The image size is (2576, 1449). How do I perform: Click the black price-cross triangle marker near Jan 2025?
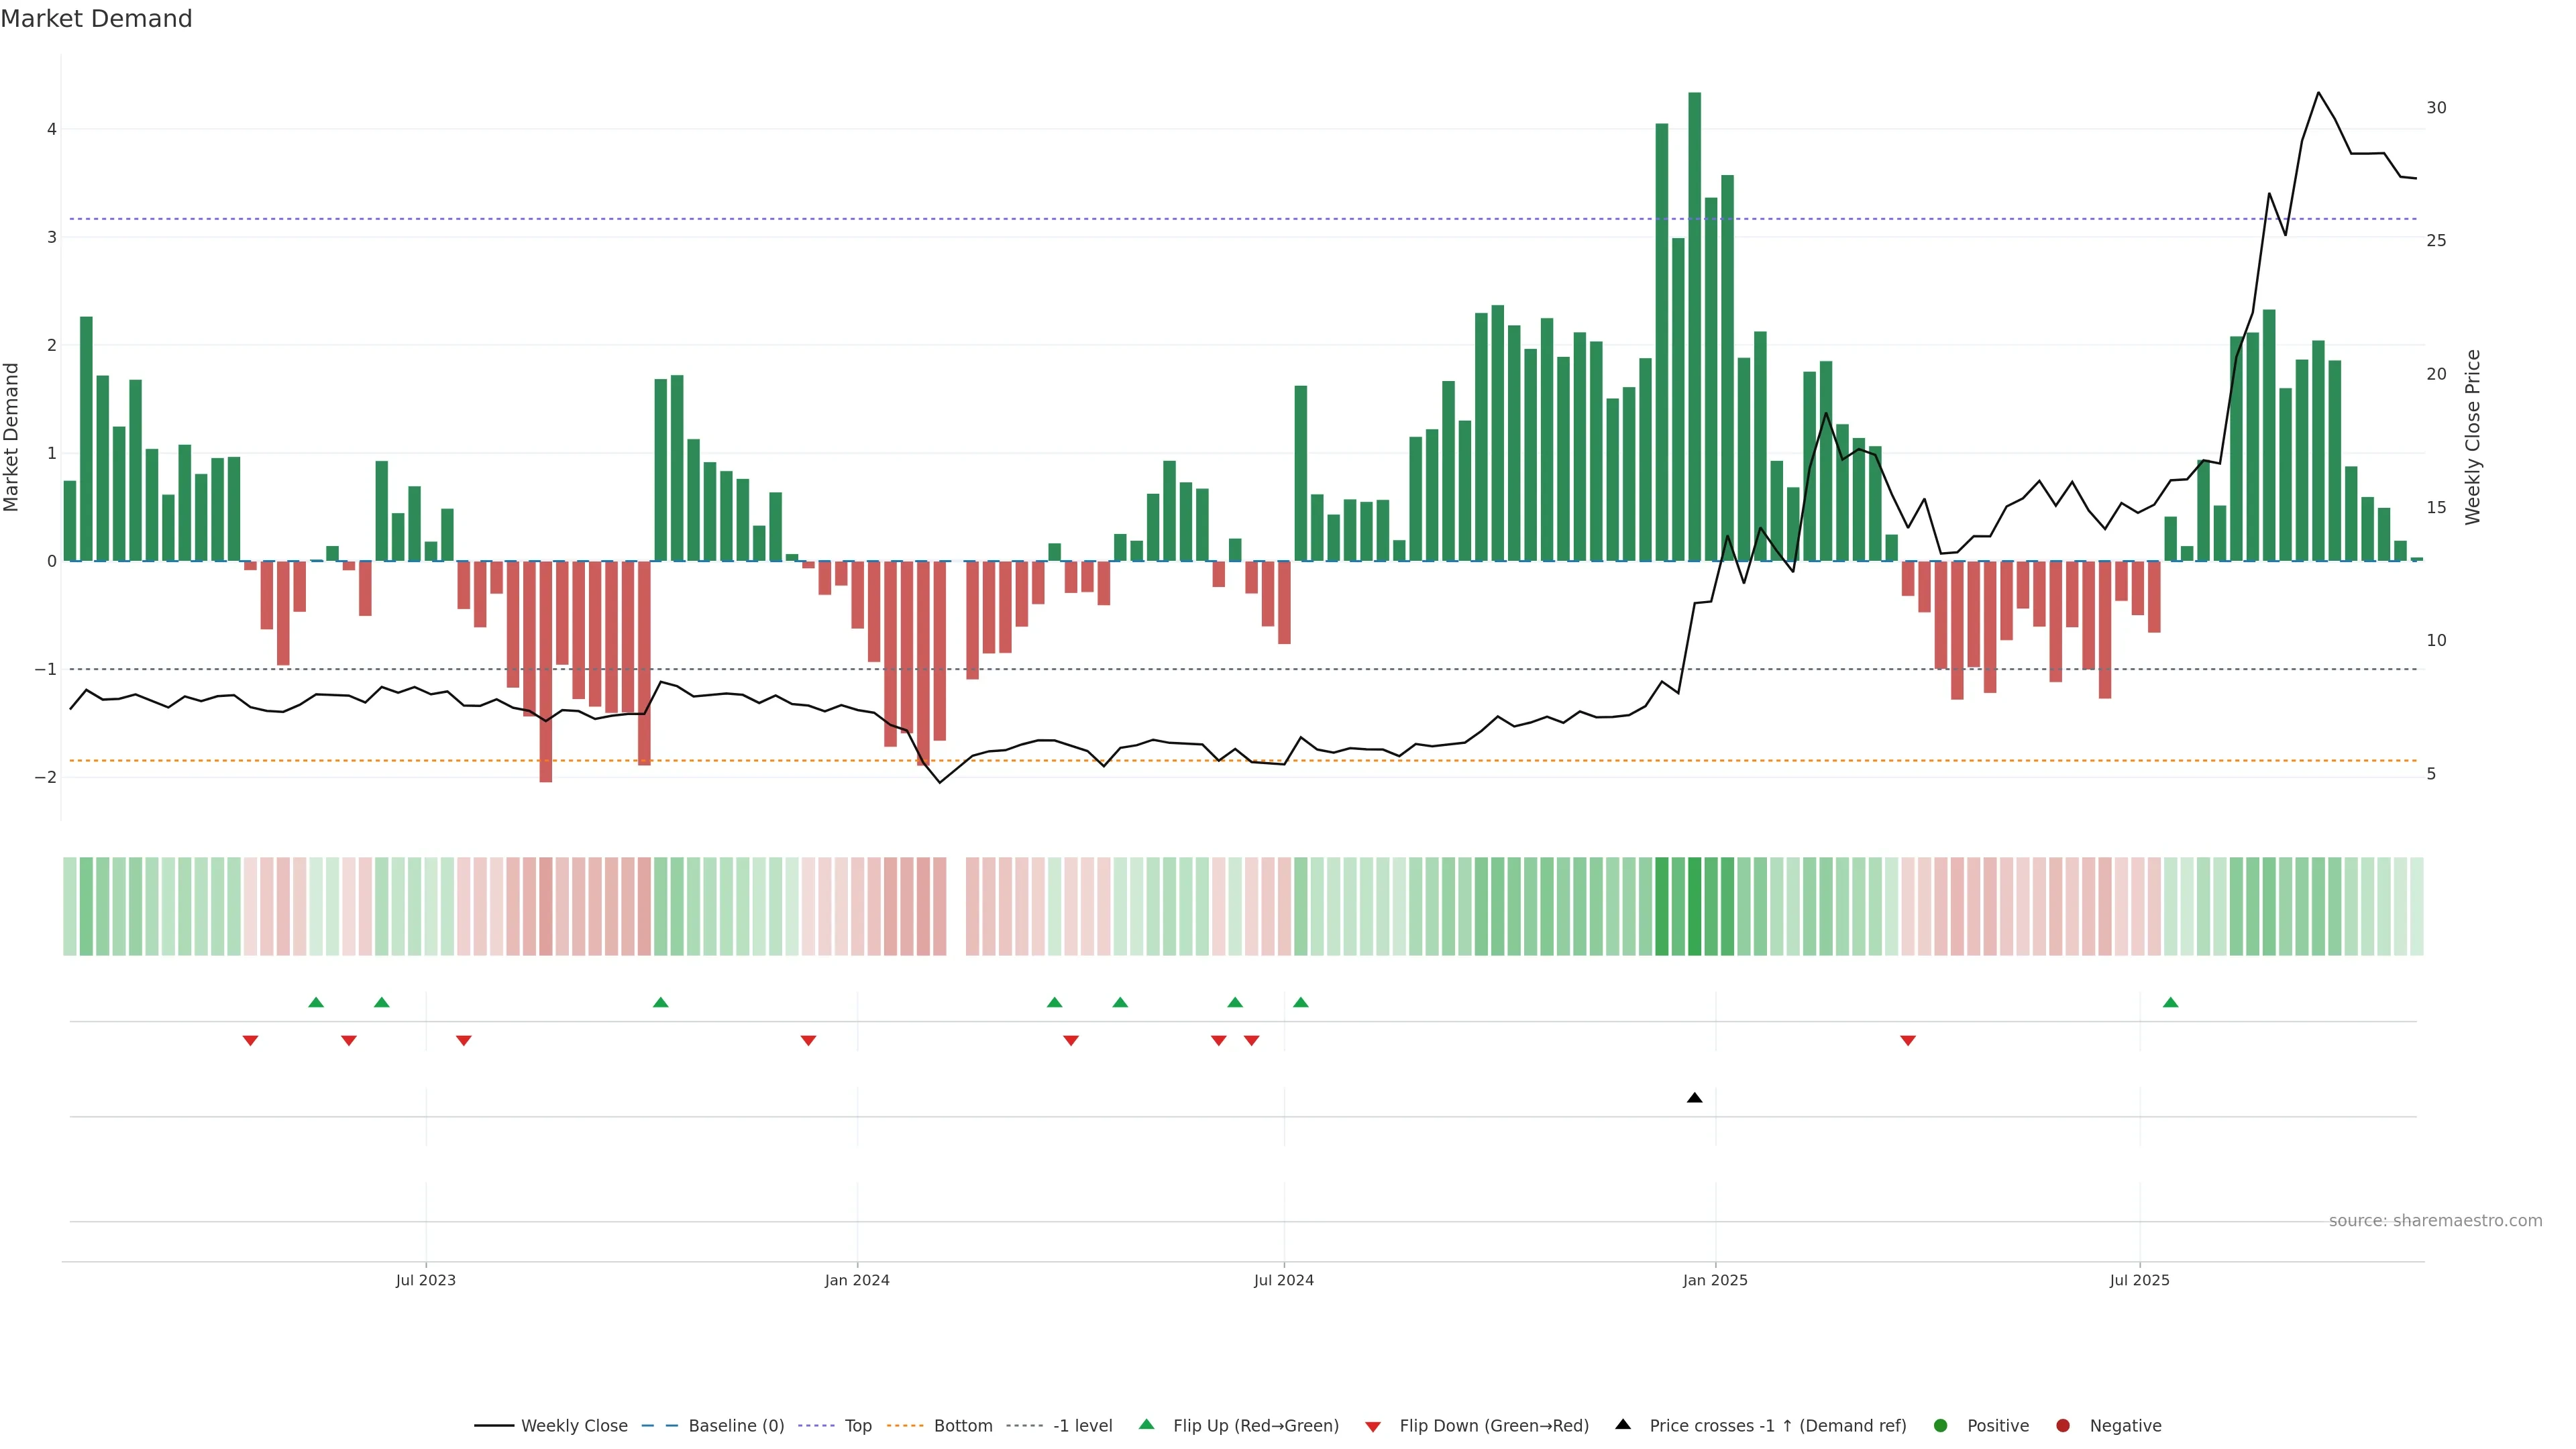(1694, 1098)
